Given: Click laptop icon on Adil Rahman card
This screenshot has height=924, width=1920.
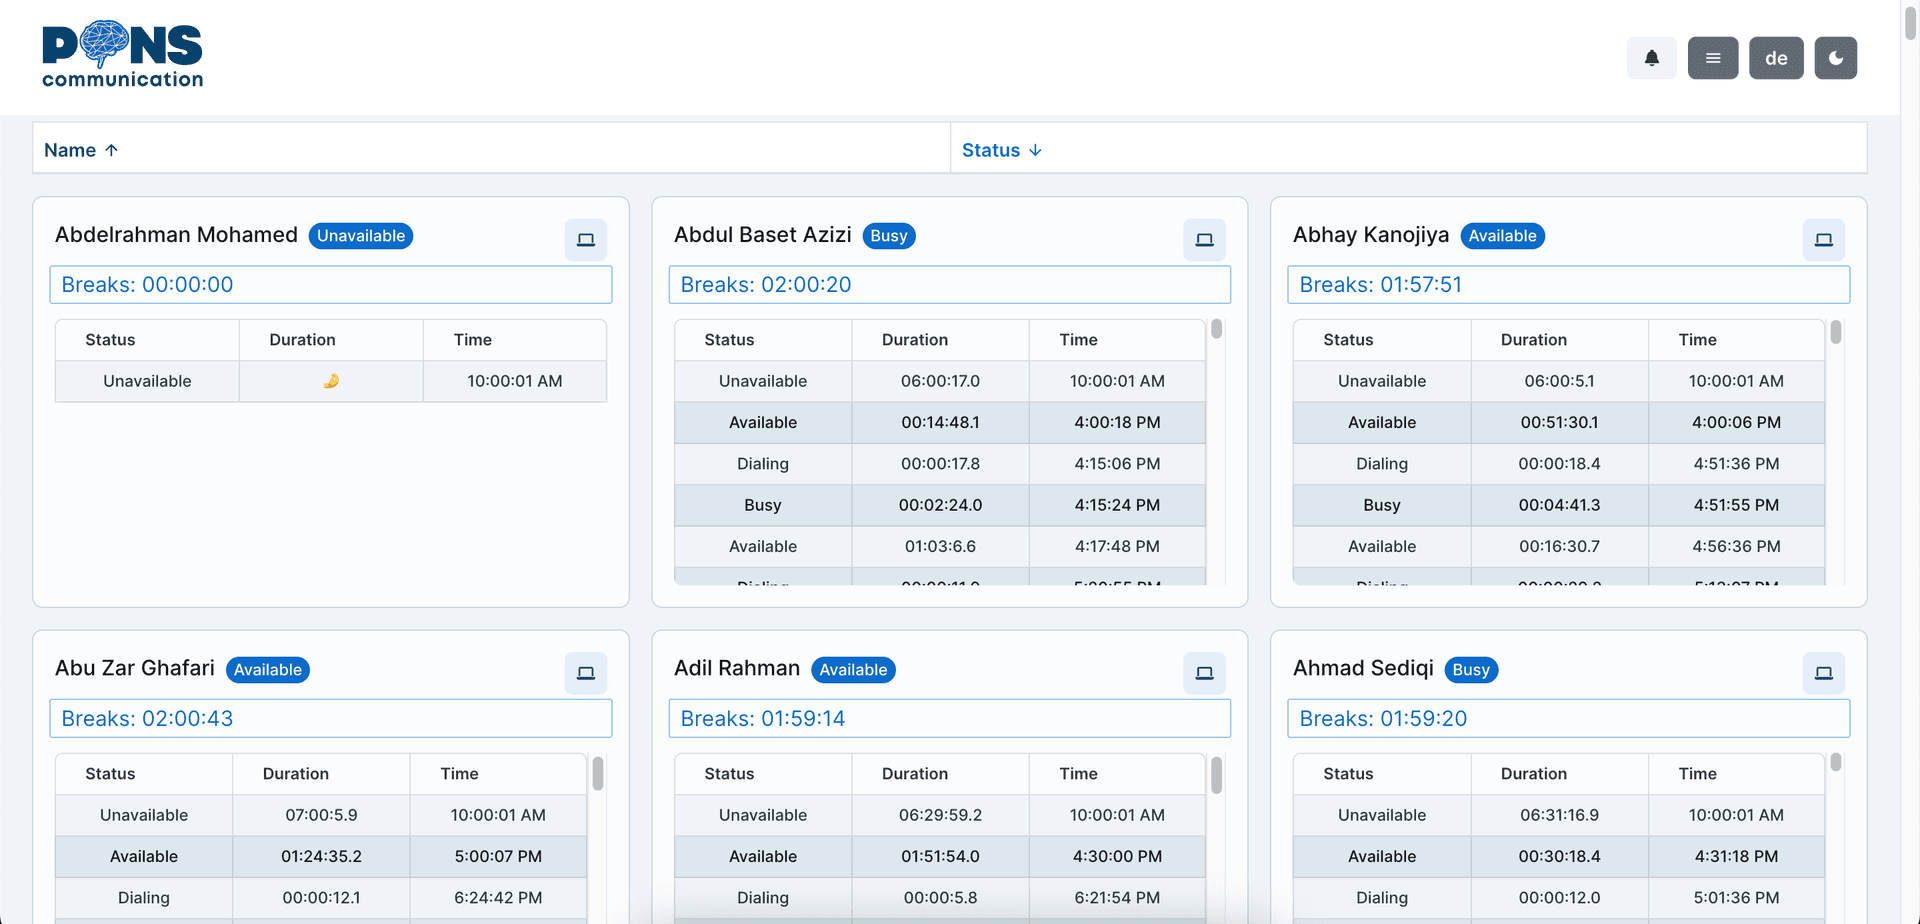Looking at the screenshot, I should [x=1204, y=673].
